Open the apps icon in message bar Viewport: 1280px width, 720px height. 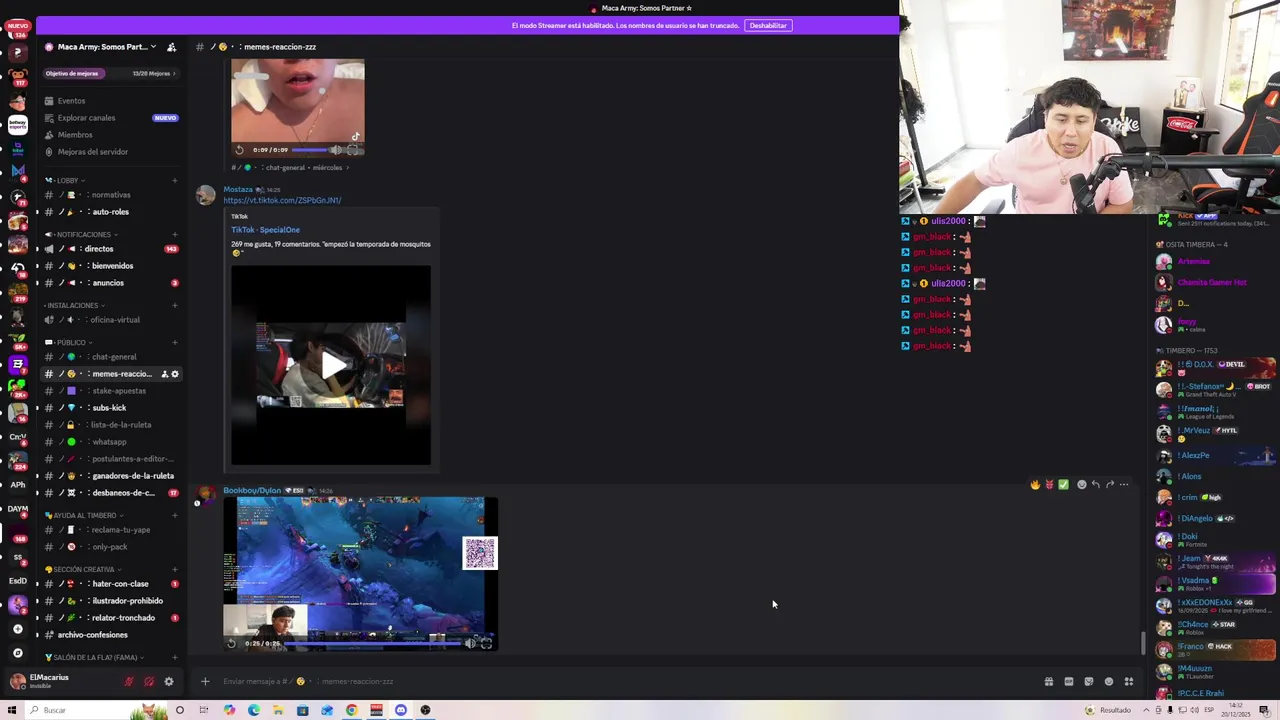pyautogui.click(x=1129, y=681)
